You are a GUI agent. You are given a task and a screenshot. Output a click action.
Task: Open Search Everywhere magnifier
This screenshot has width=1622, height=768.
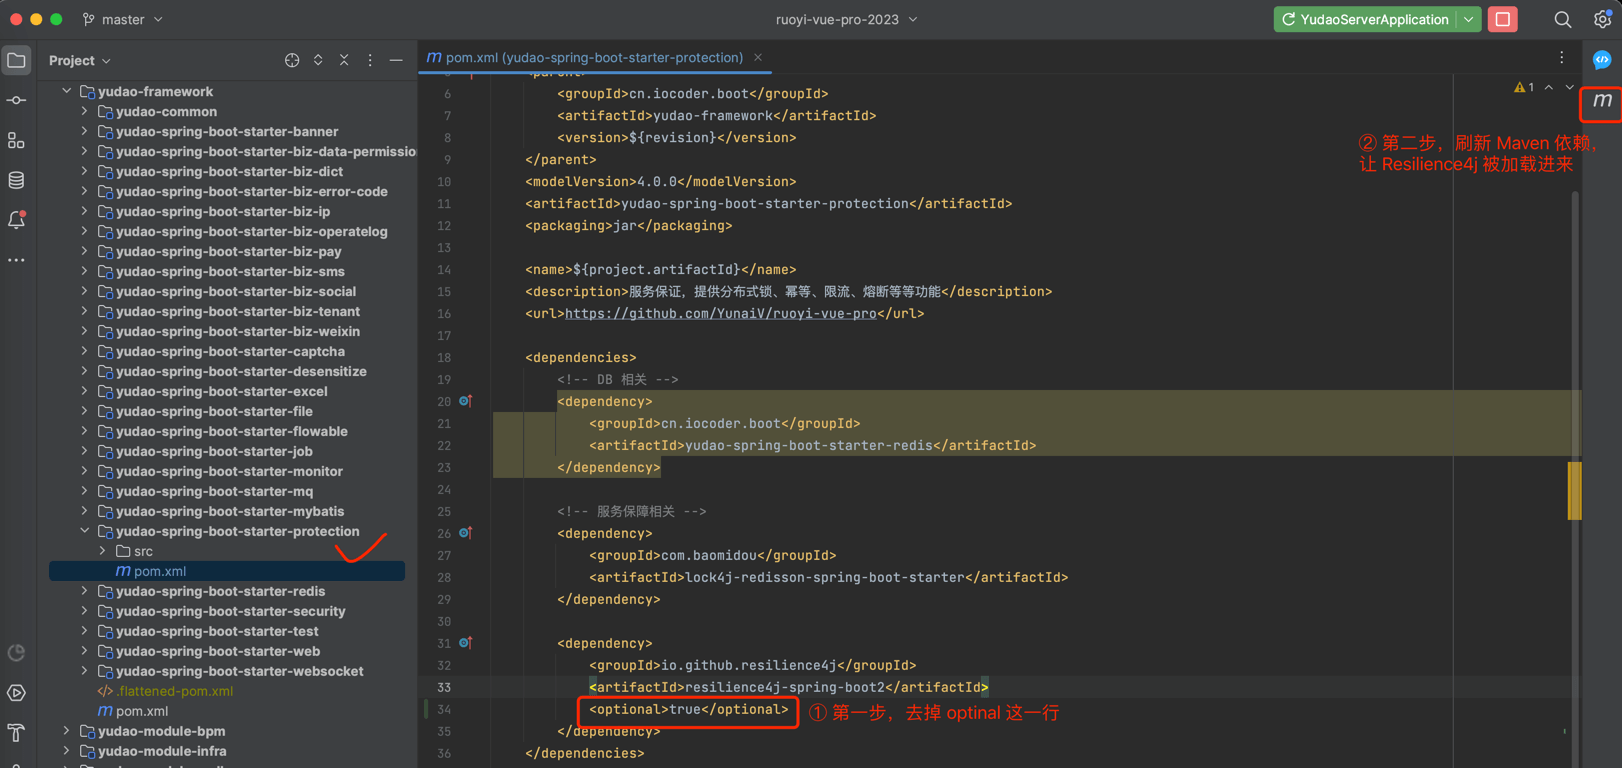(1562, 19)
